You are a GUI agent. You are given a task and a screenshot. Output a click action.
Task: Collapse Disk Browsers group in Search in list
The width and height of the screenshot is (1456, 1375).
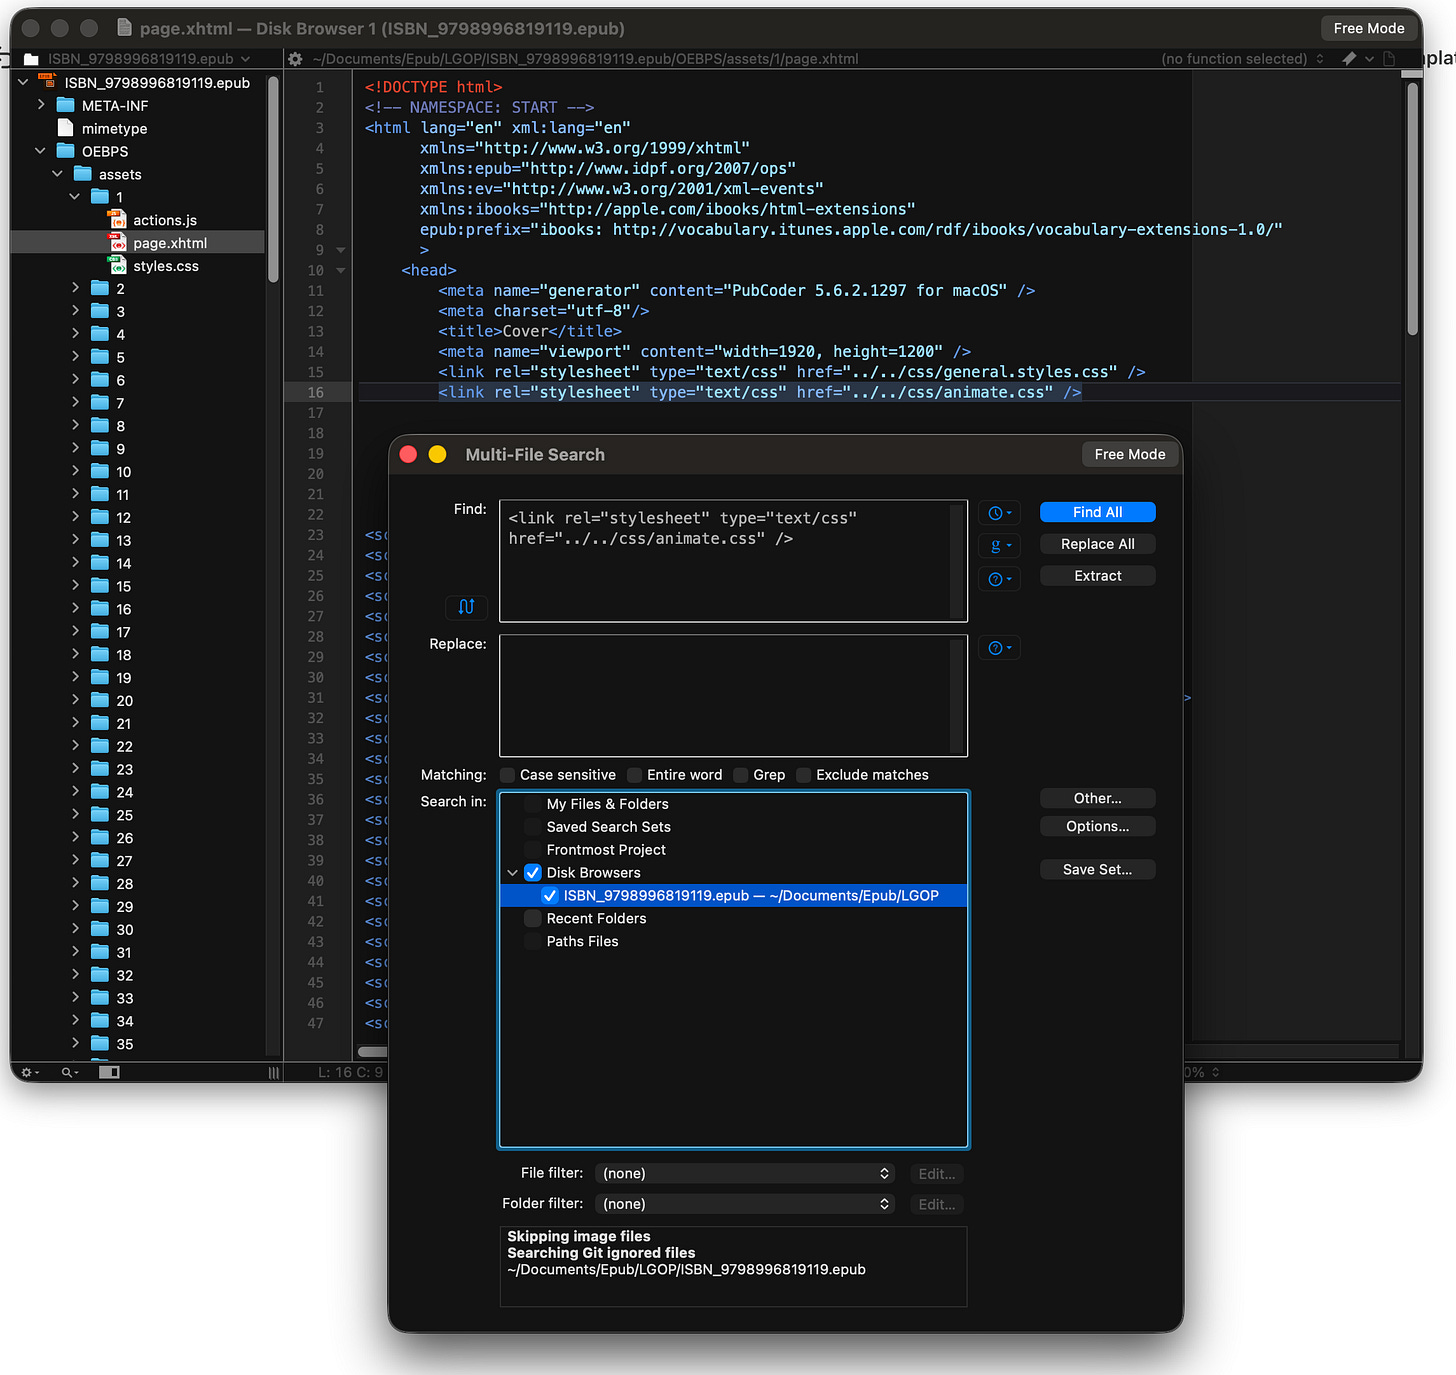click(x=513, y=873)
